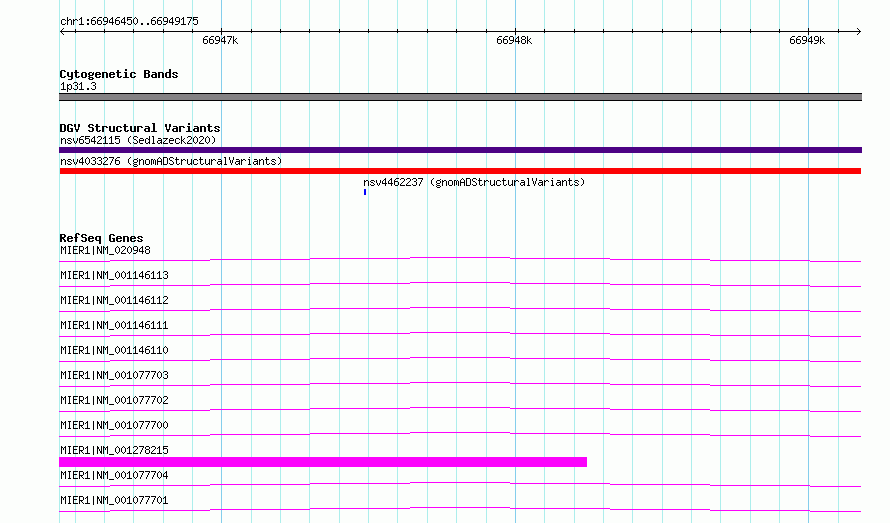Click the MIER1|NM_001278215 transcript label

click(x=114, y=450)
